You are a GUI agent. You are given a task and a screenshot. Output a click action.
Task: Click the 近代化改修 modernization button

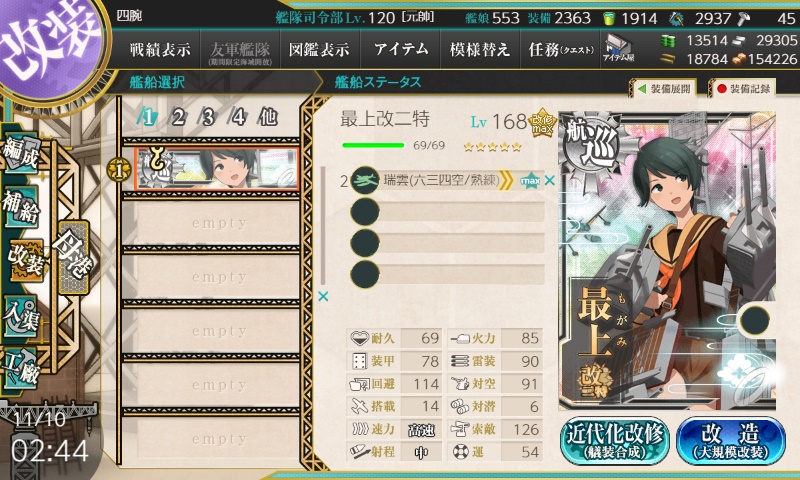[x=615, y=441]
